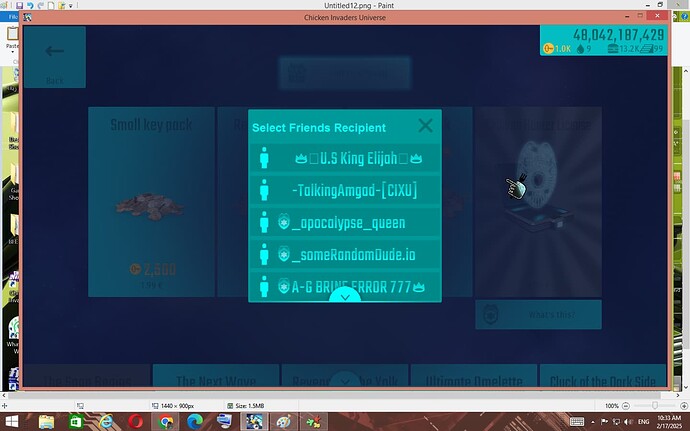690x431 pixels.
Task: Open Opera browser from taskbar
Action: (136, 421)
